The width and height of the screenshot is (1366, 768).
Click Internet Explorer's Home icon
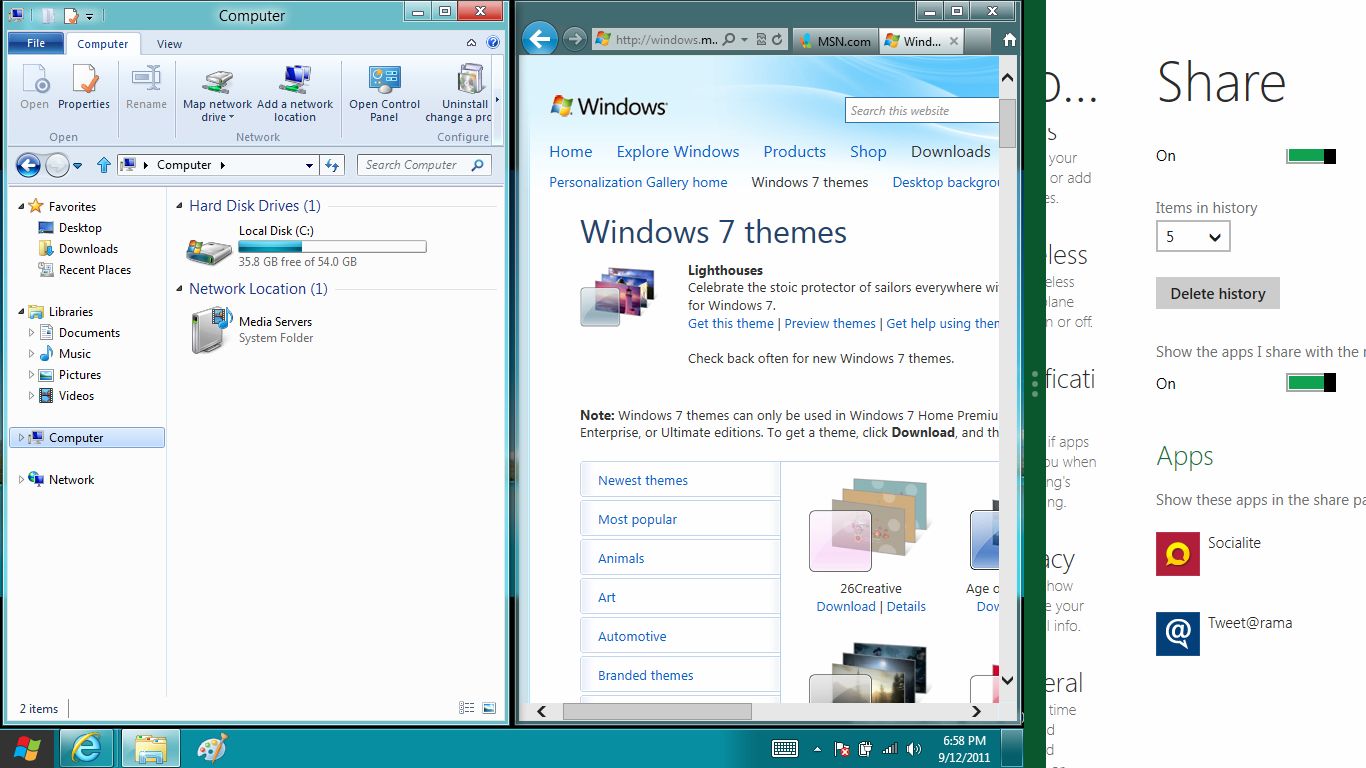[1009, 40]
